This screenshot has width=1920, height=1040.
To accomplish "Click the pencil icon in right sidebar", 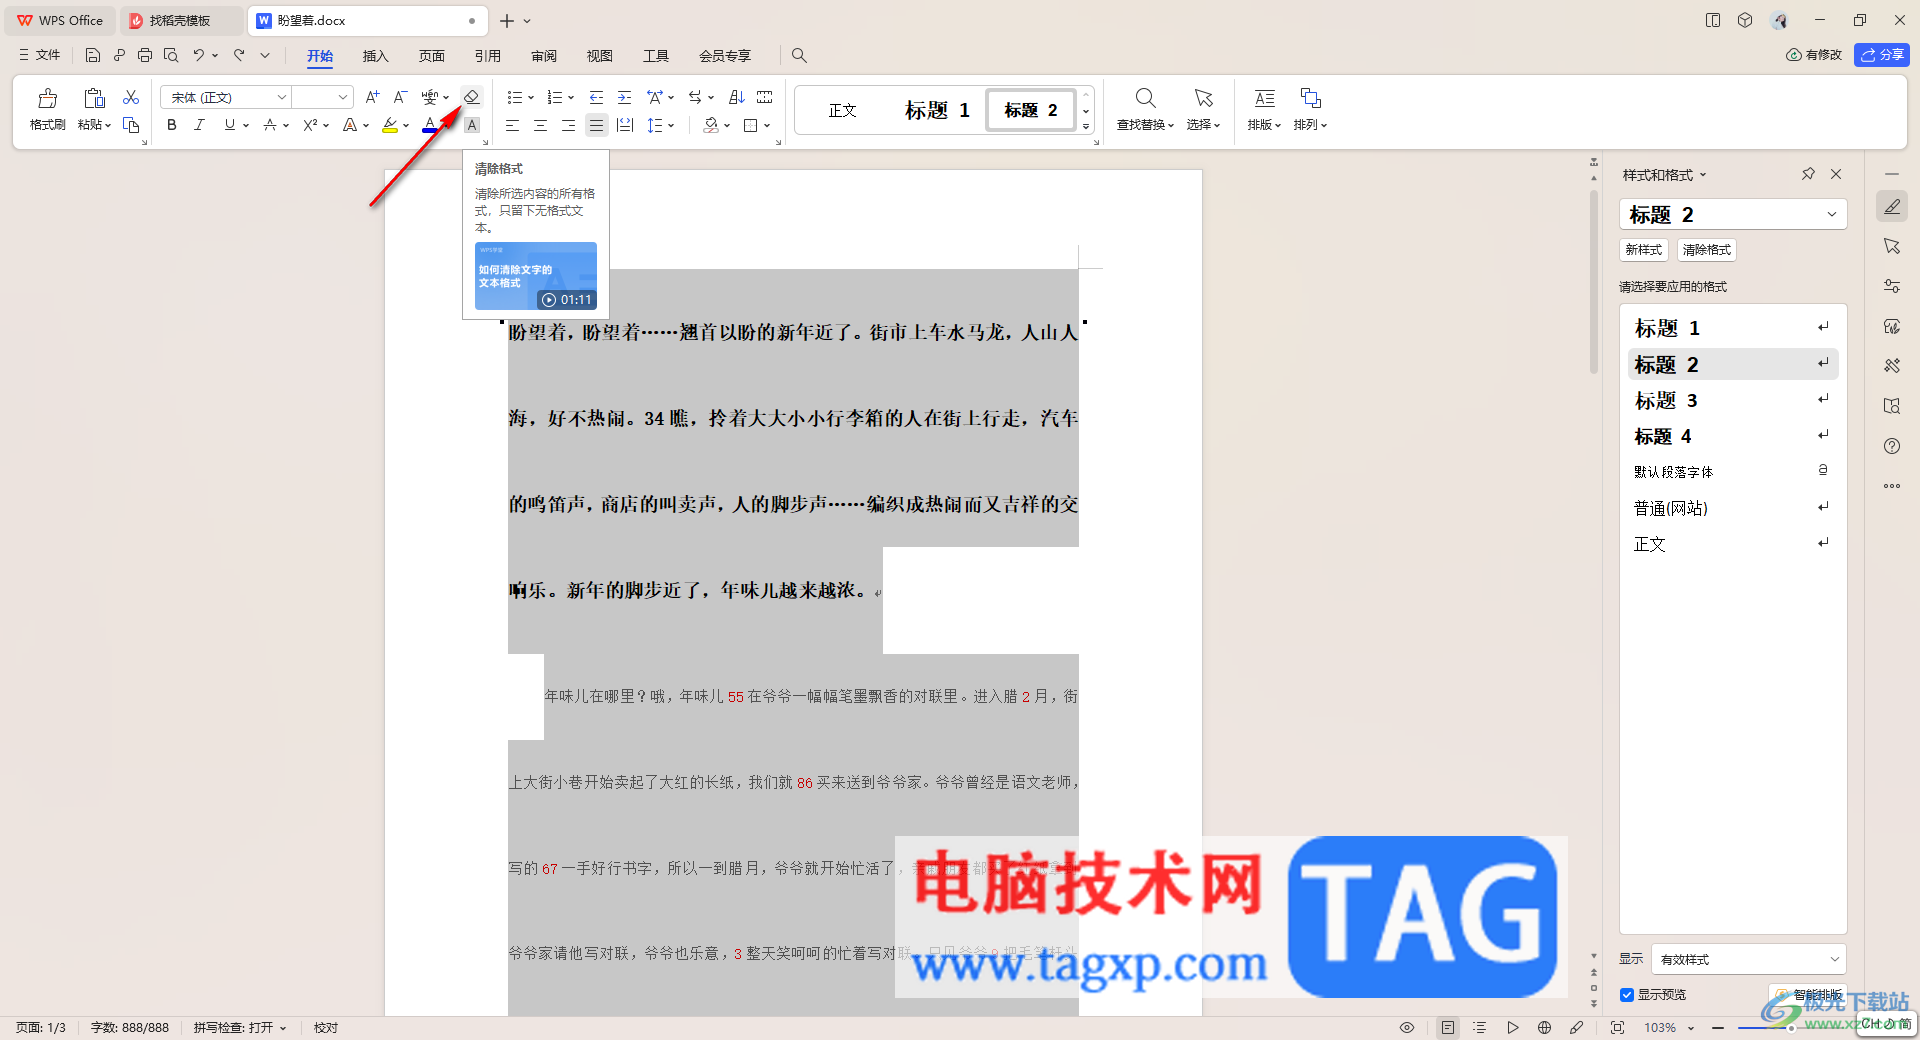I will point(1892,207).
